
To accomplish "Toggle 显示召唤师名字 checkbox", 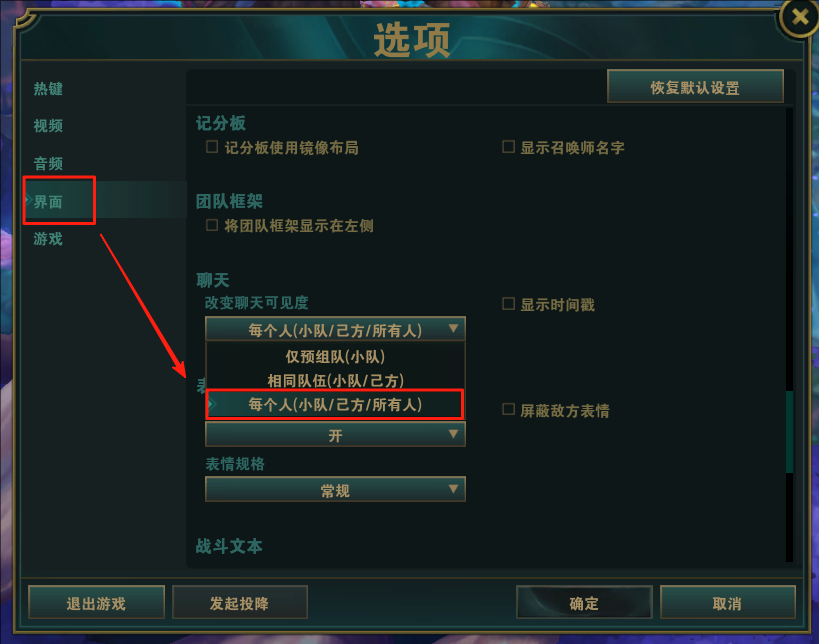I will pyautogui.click(x=508, y=147).
